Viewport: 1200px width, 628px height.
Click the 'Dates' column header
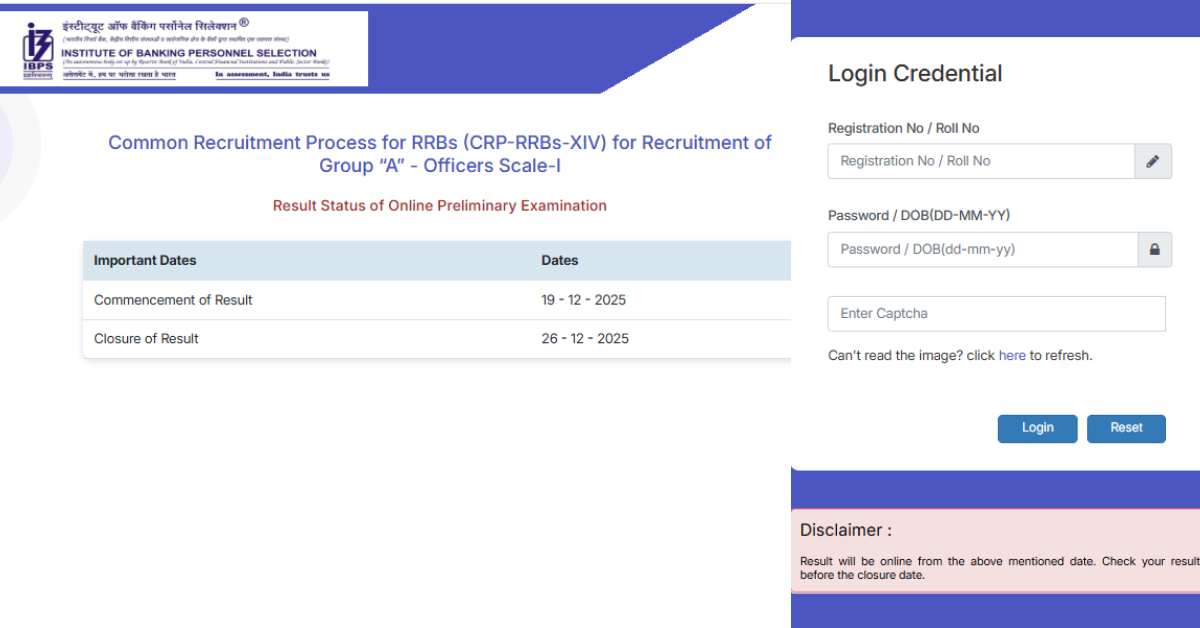[558, 260]
